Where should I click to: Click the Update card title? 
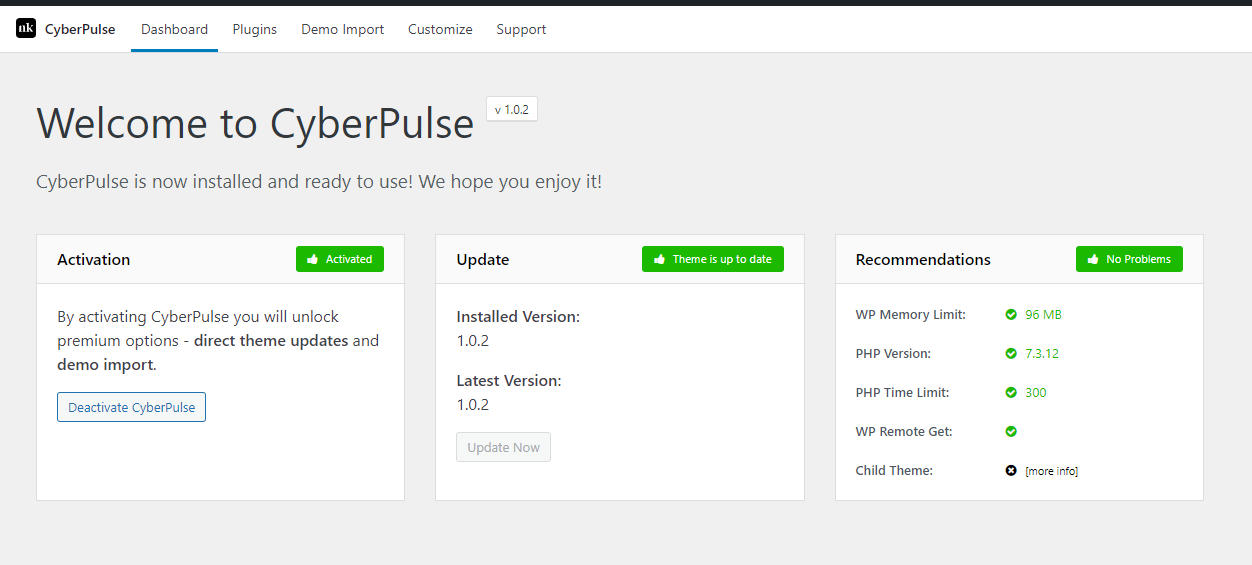[483, 259]
